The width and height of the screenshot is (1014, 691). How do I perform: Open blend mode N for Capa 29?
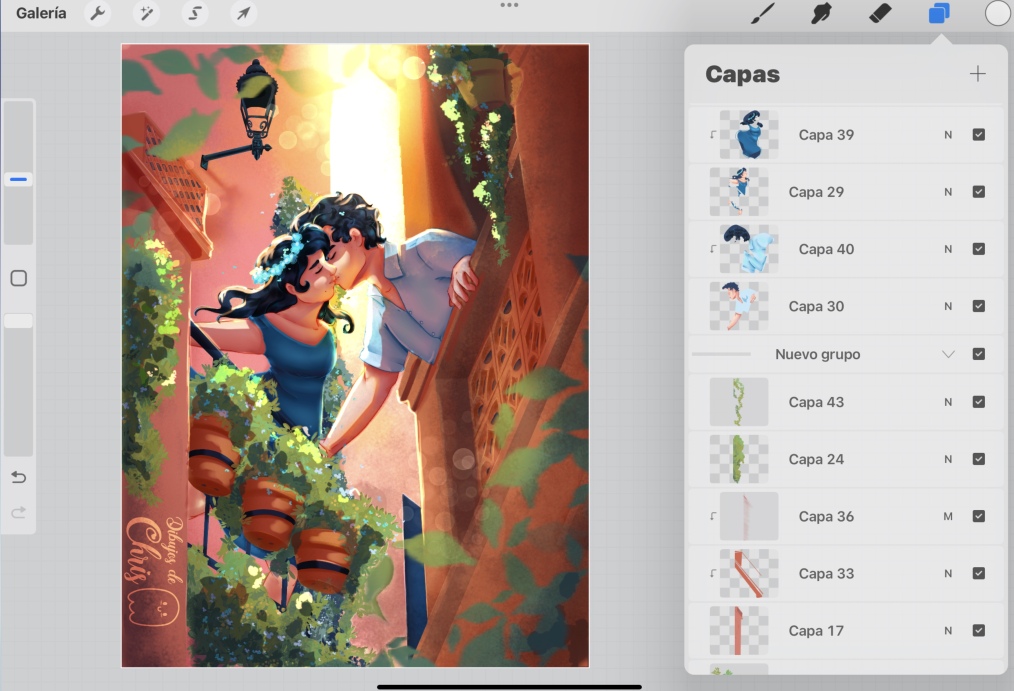click(x=948, y=192)
